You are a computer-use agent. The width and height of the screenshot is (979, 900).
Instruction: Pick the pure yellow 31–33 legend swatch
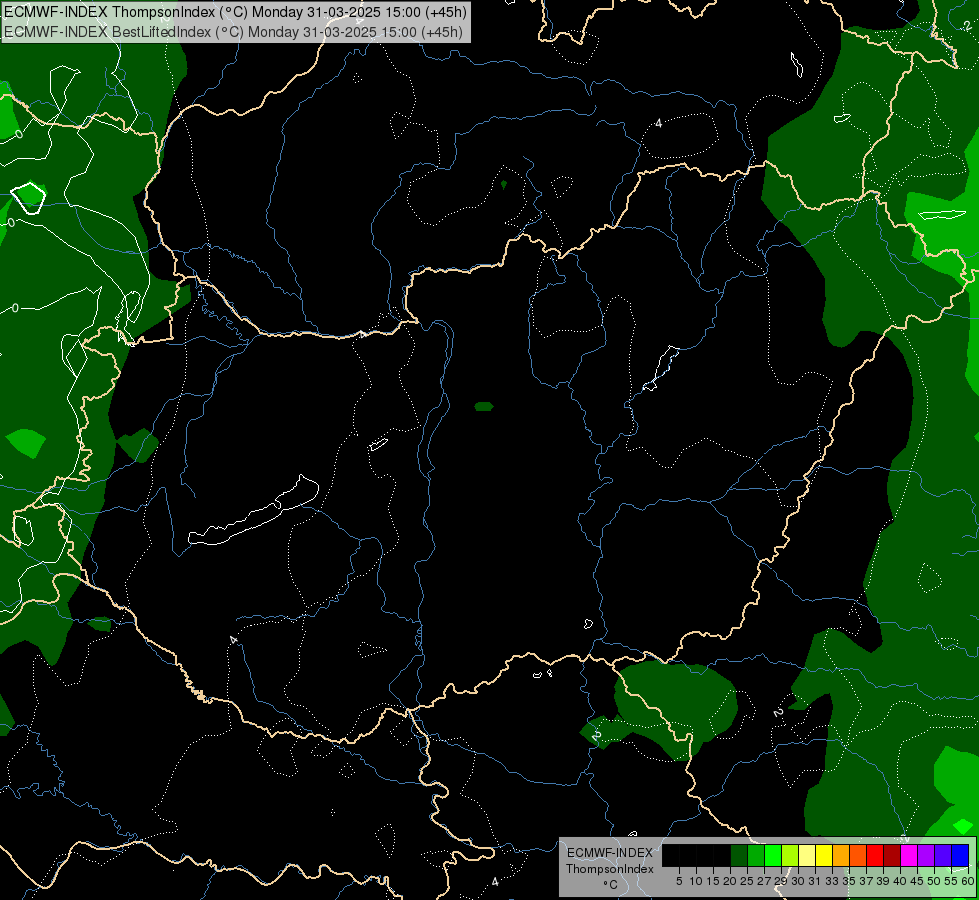824,855
